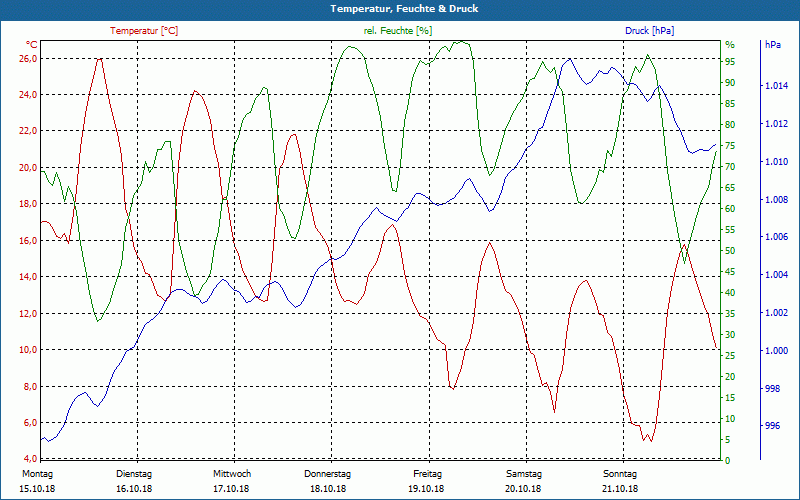Click the 1.008 pressure axis value
This screenshot has height=500, width=800.
coord(776,199)
